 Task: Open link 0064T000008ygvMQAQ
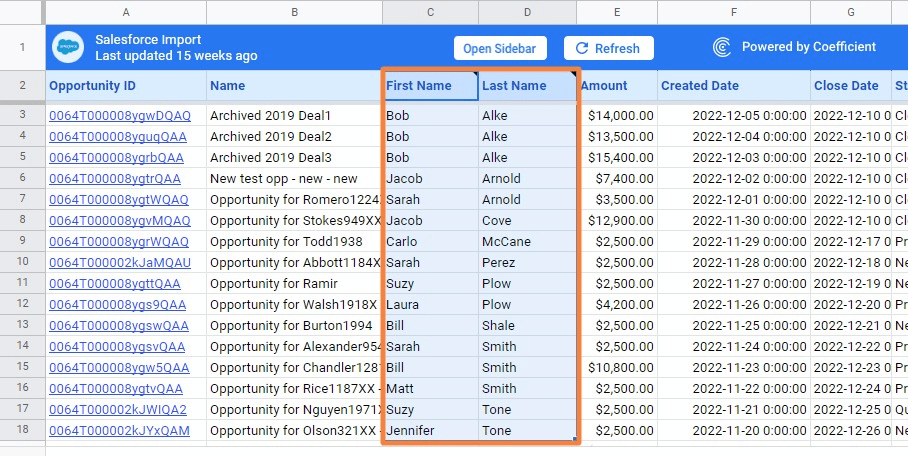tap(120, 220)
